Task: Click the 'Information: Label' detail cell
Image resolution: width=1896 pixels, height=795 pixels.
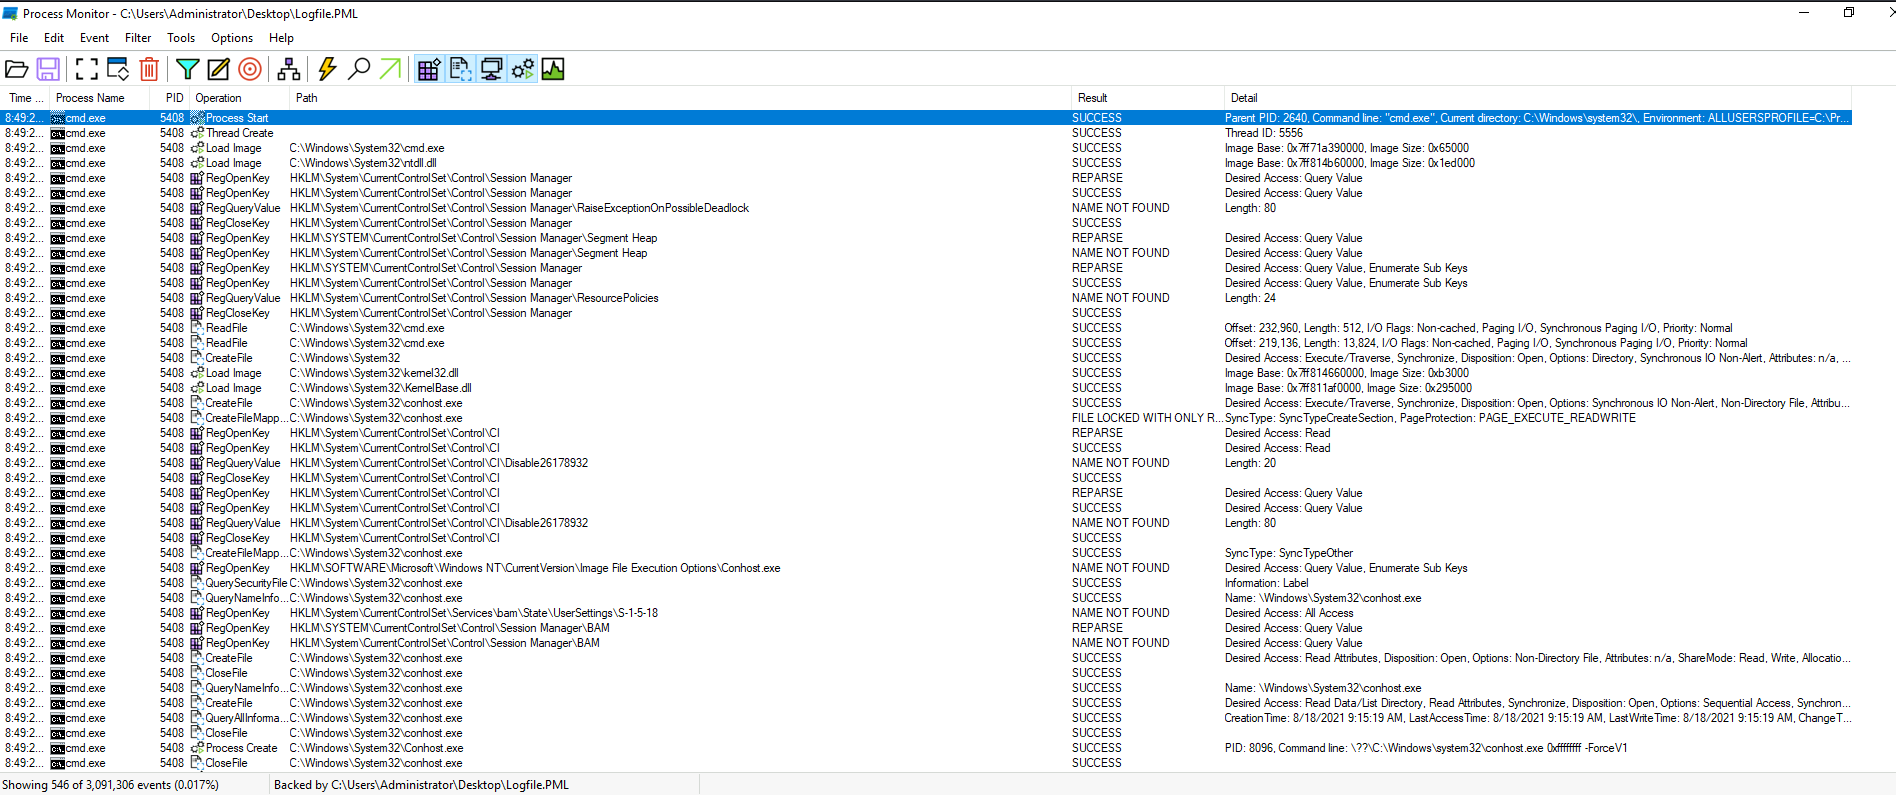Action: click(x=1266, y=583)
